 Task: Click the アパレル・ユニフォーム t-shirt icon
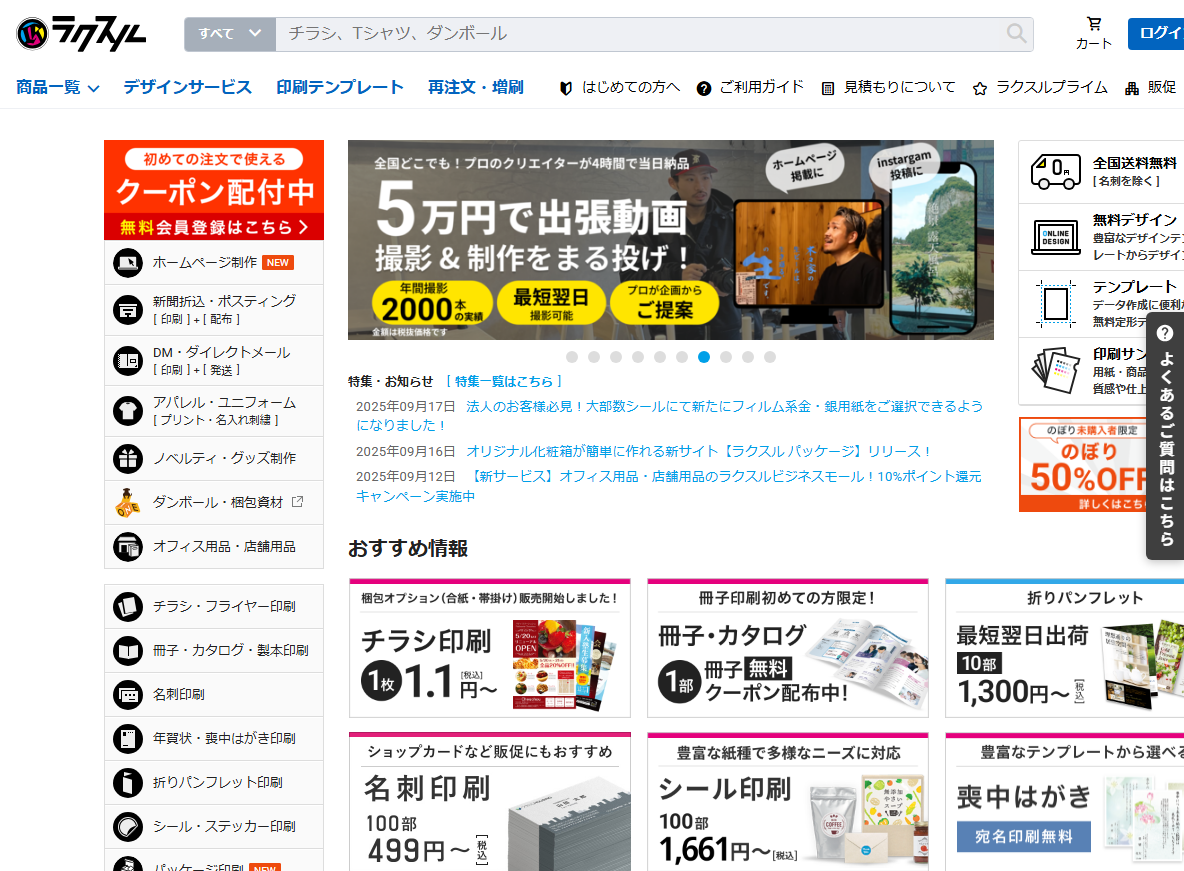tap(128, 410)
